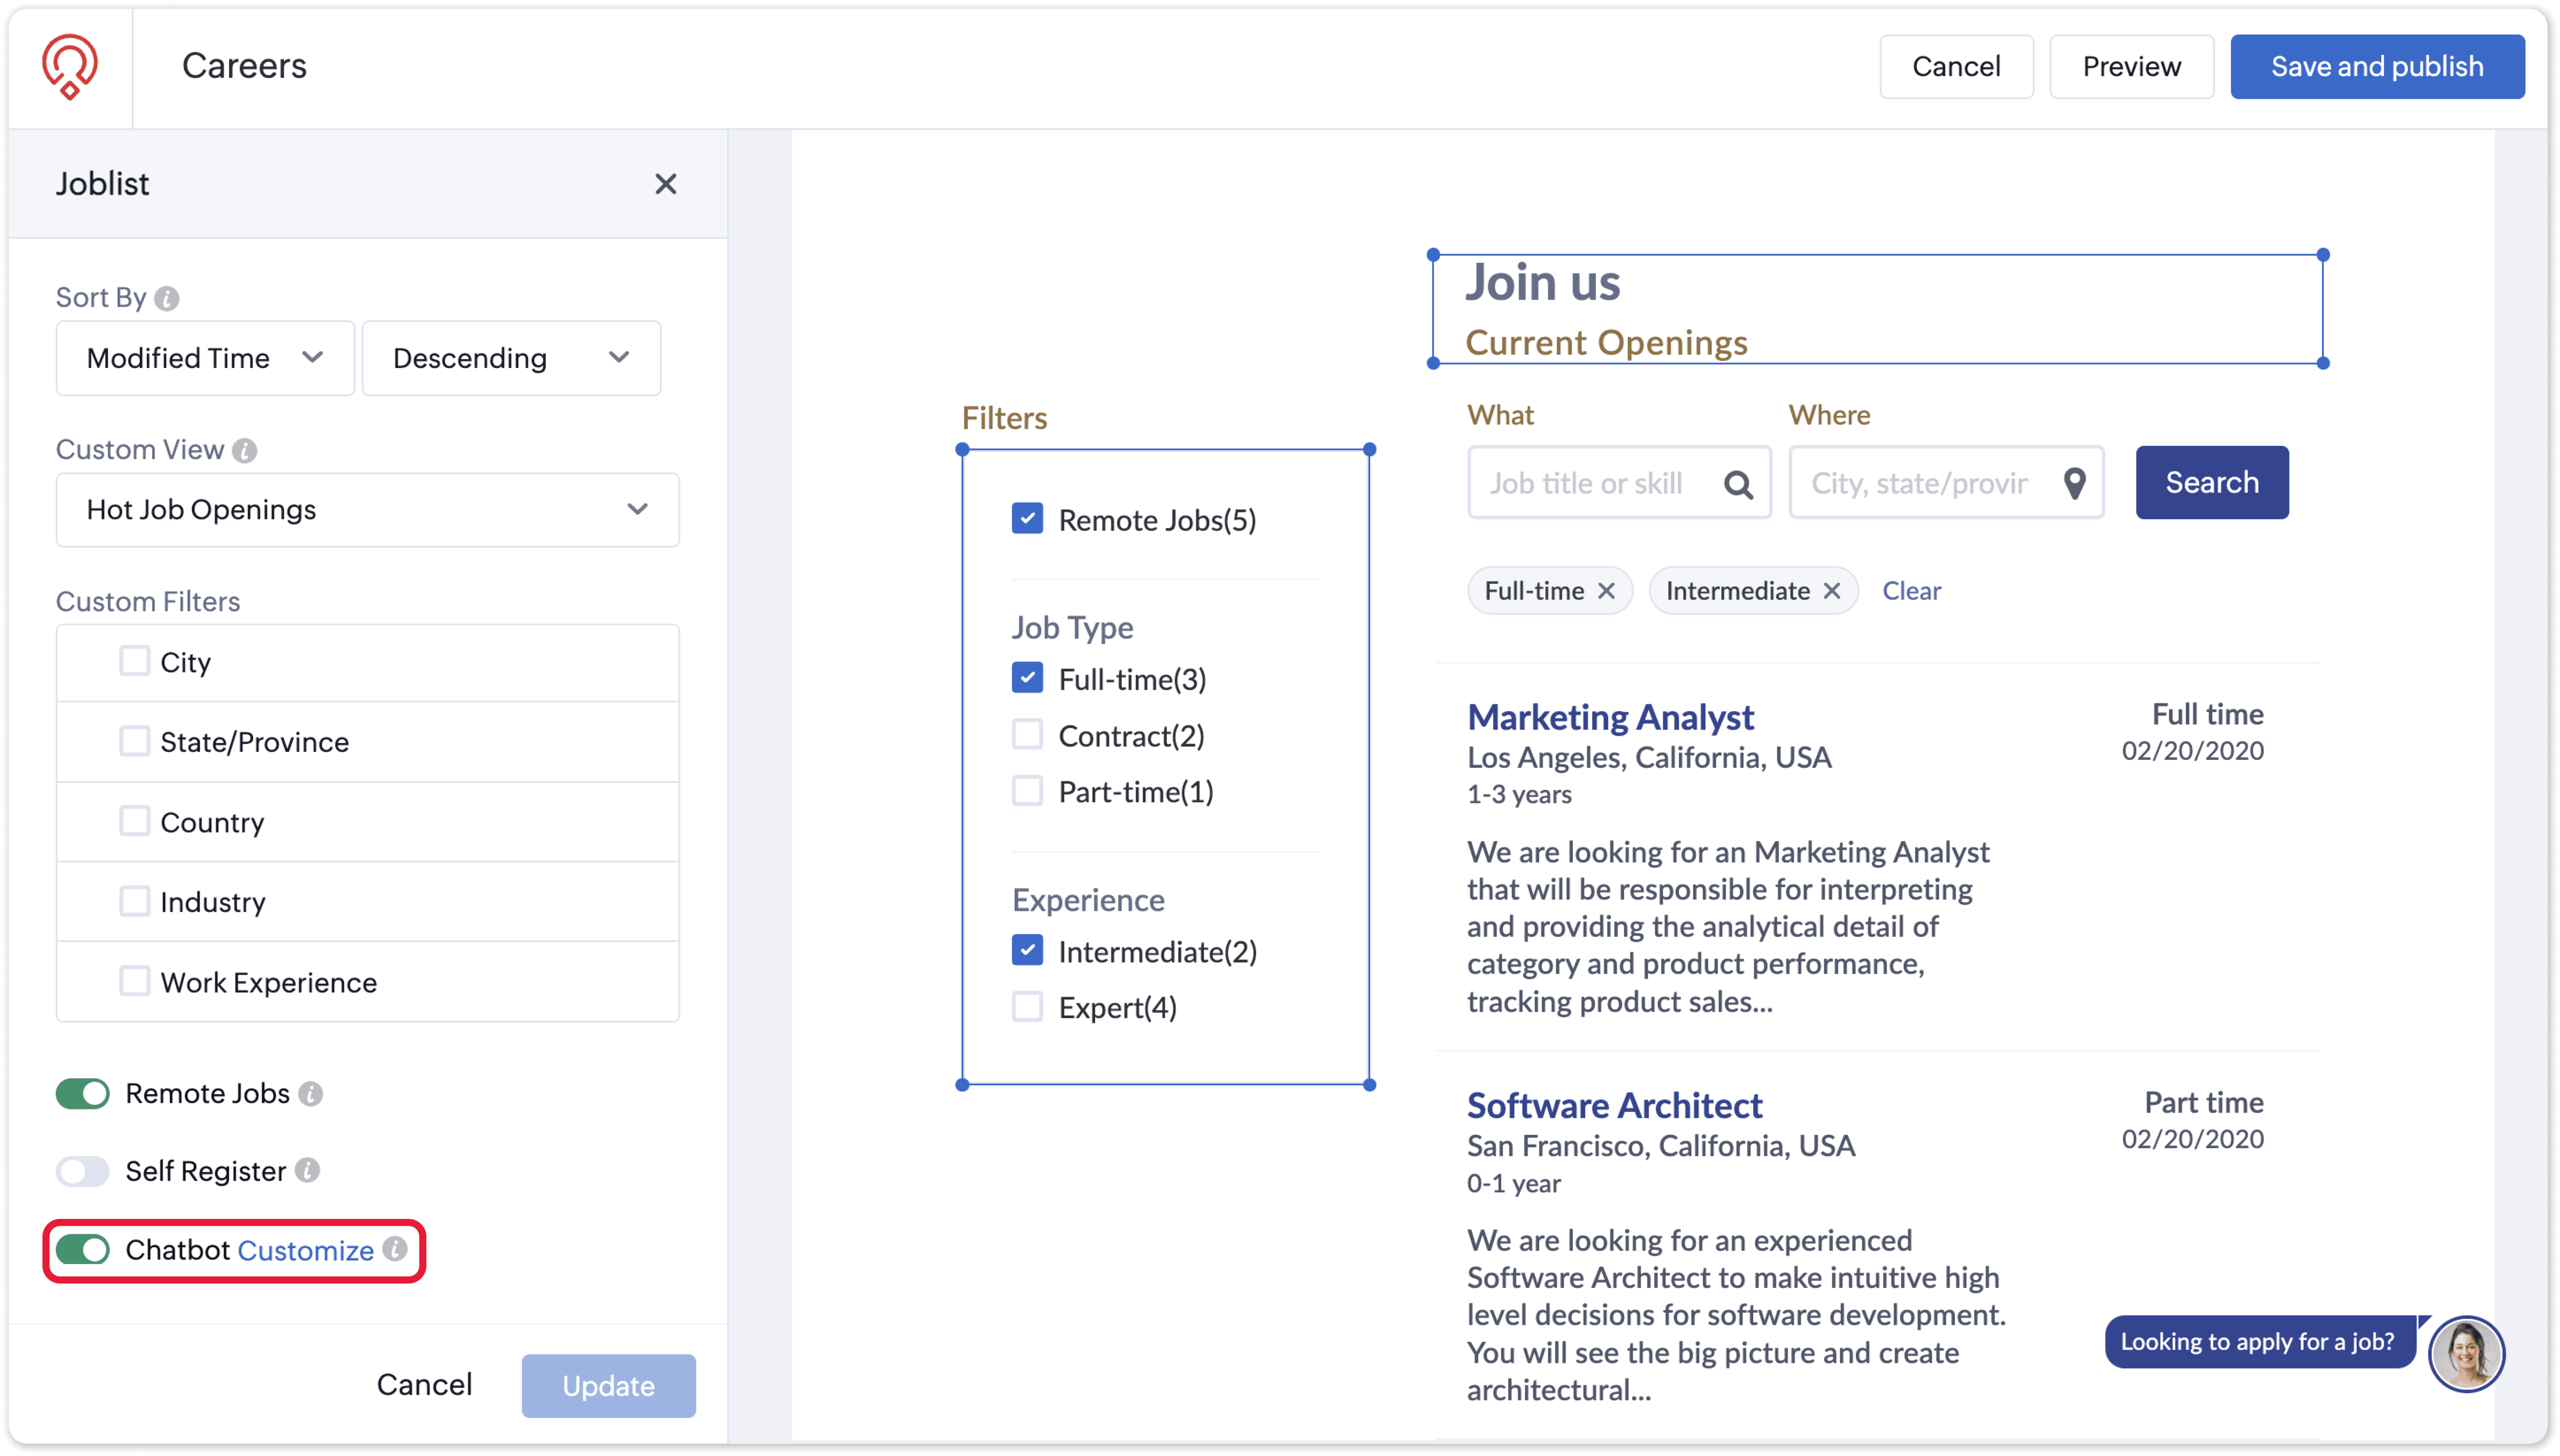The width and height of the screenshot is (2560, 1456).
Task: Open the chatbot avatar bubble
Action: coord(2466,1353)
